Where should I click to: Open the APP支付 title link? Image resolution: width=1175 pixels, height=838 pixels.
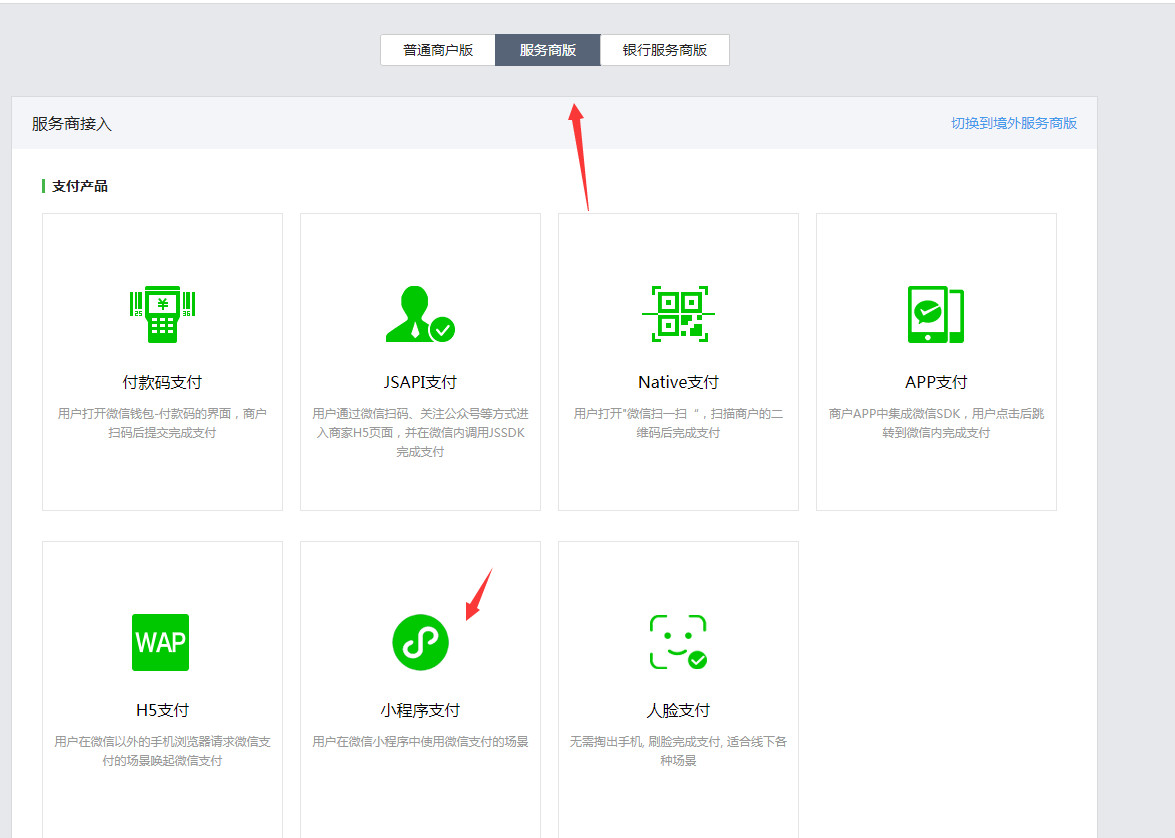[x=936, y=382]
